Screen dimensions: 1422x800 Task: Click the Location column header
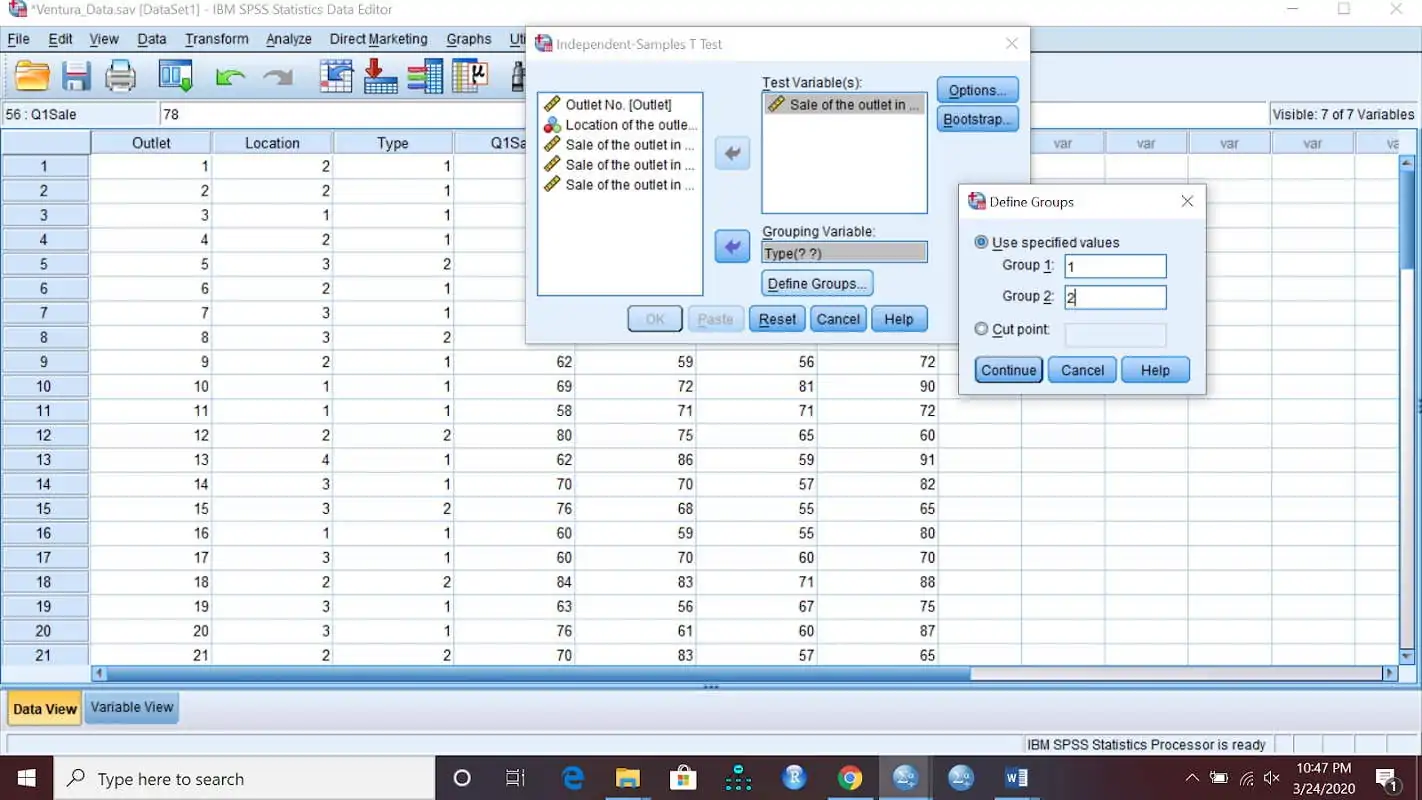[x=272, y=143]
